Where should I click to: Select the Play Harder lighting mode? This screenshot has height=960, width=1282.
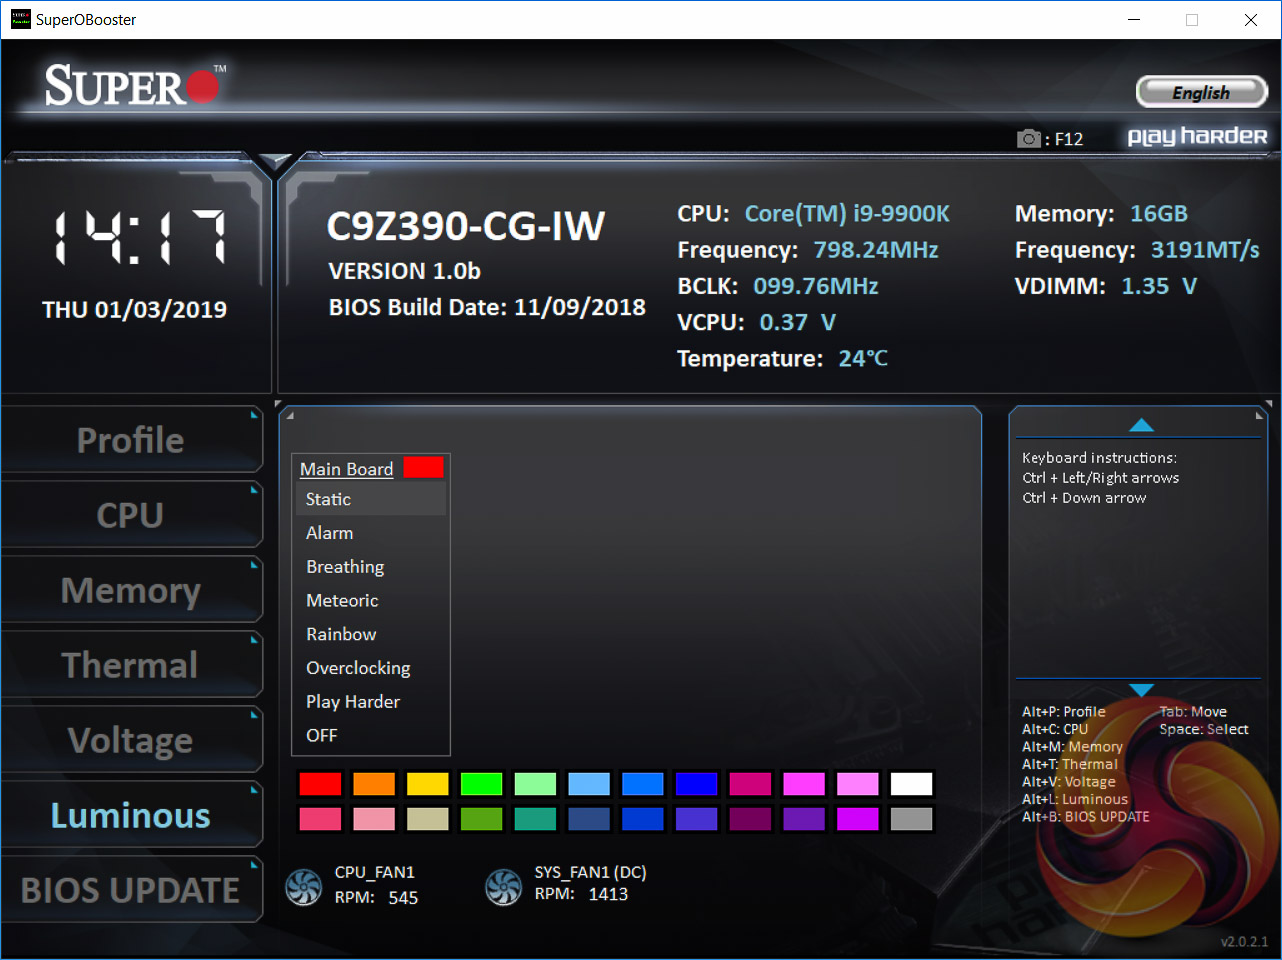click(x=371, y=702)
